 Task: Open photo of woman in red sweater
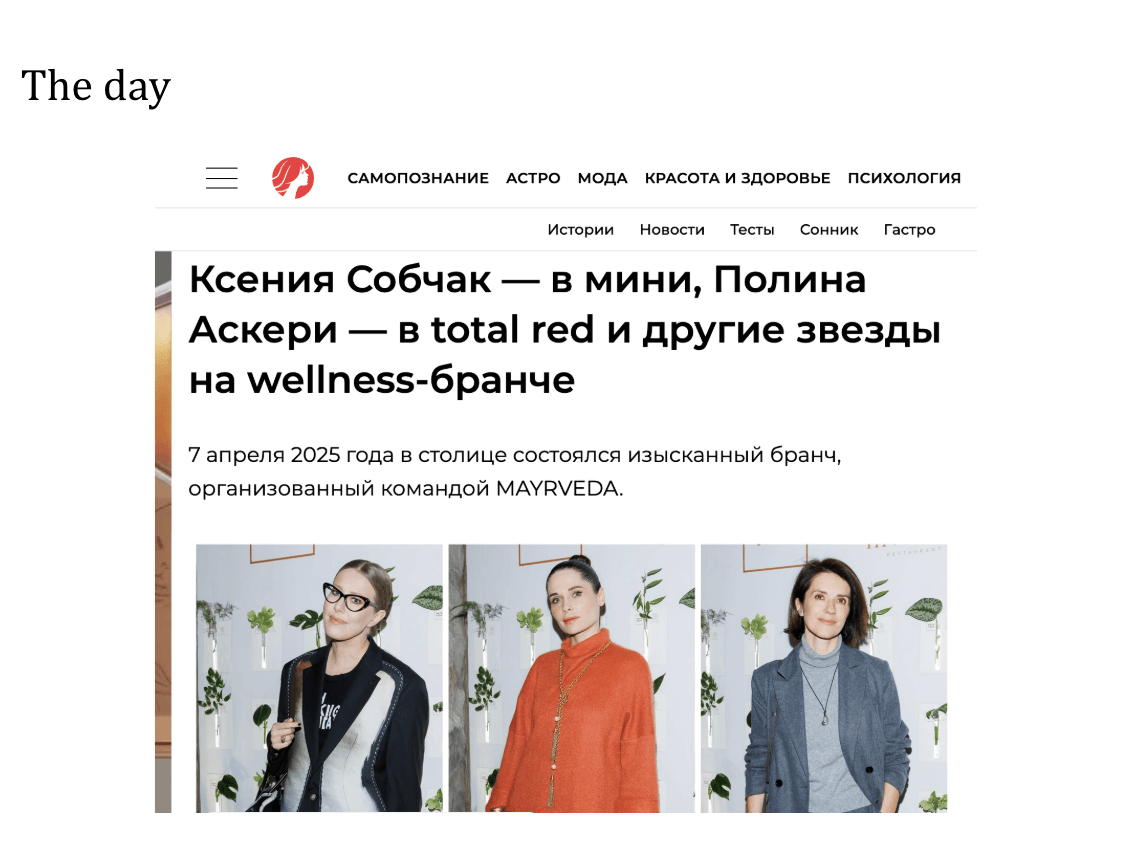(x=571, y=678)
